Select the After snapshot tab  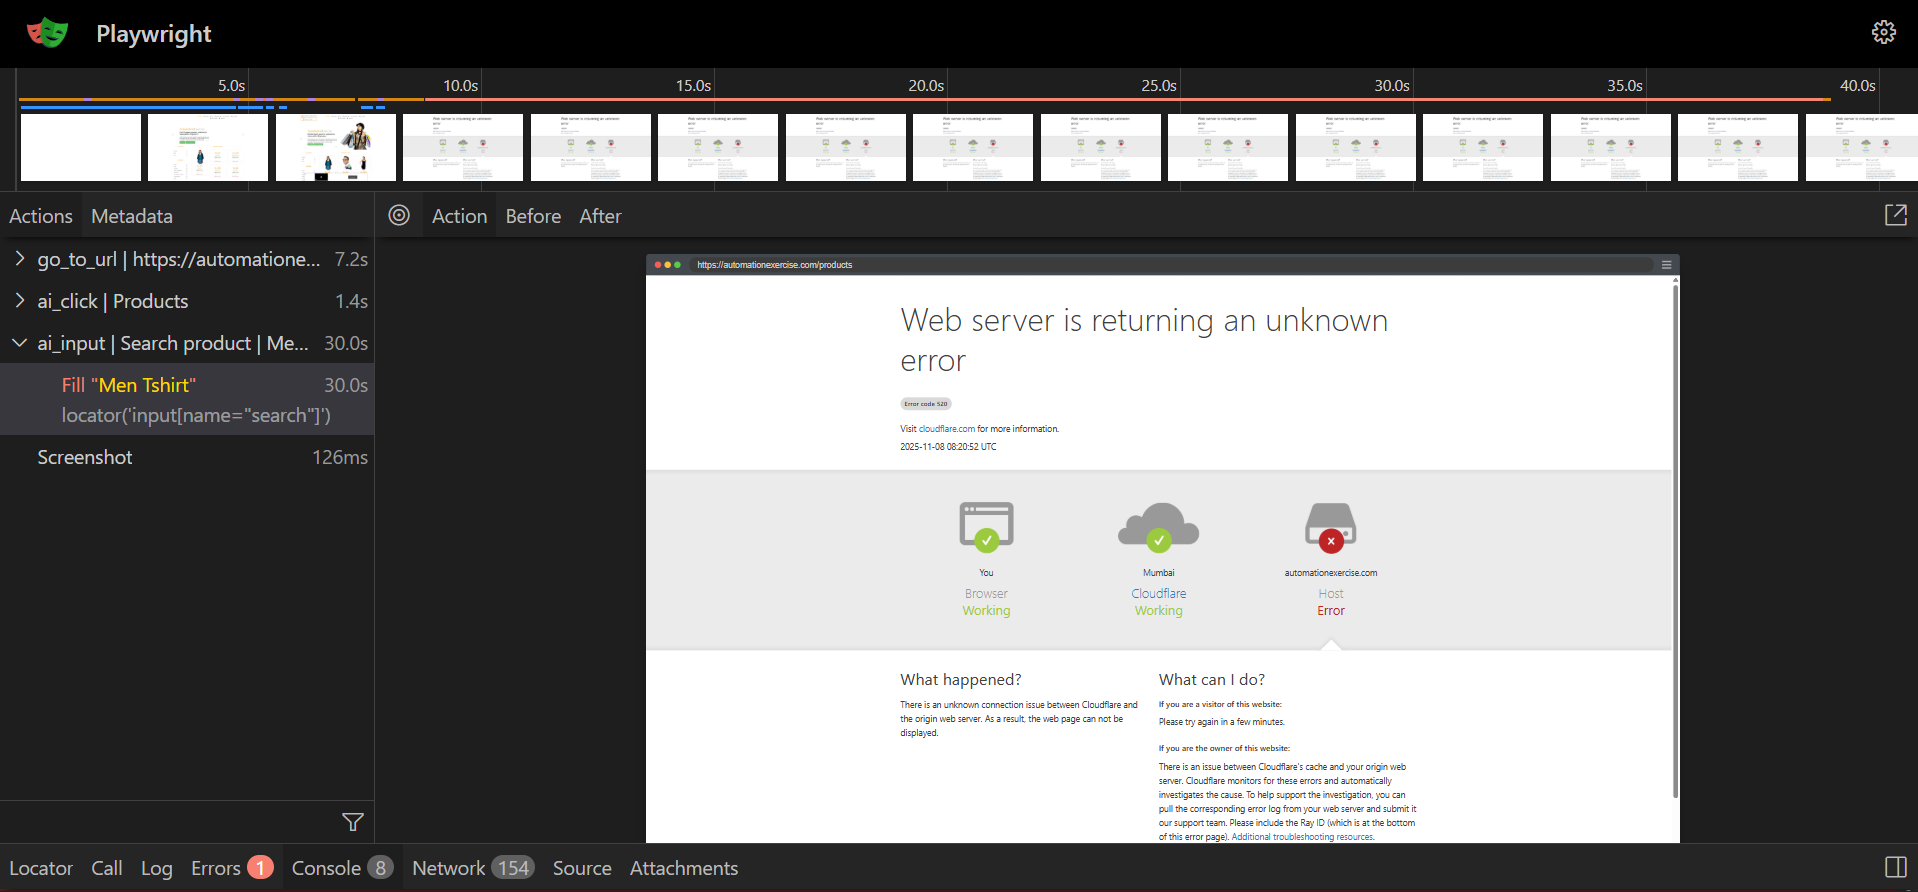coord(600,216)
